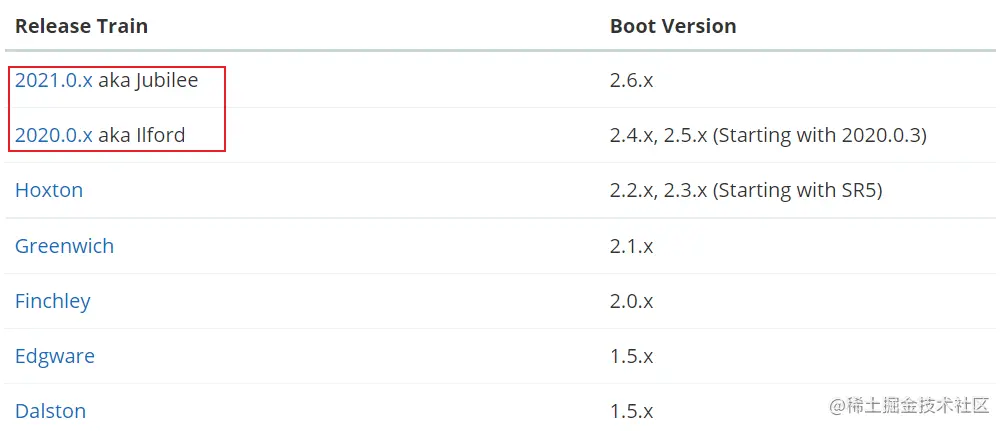Open the Dalston release train link
Viewport: 1005px width, 431px height.
[50, 411]
